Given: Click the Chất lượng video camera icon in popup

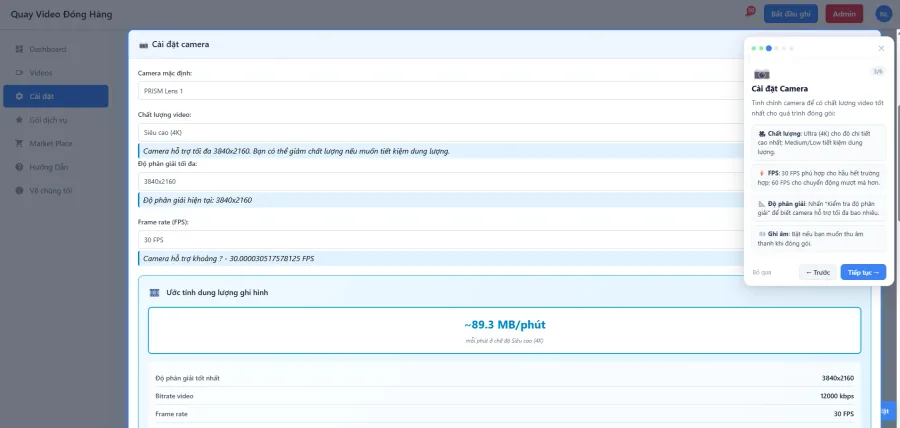Looking at the screenshot, I should 762,133.
